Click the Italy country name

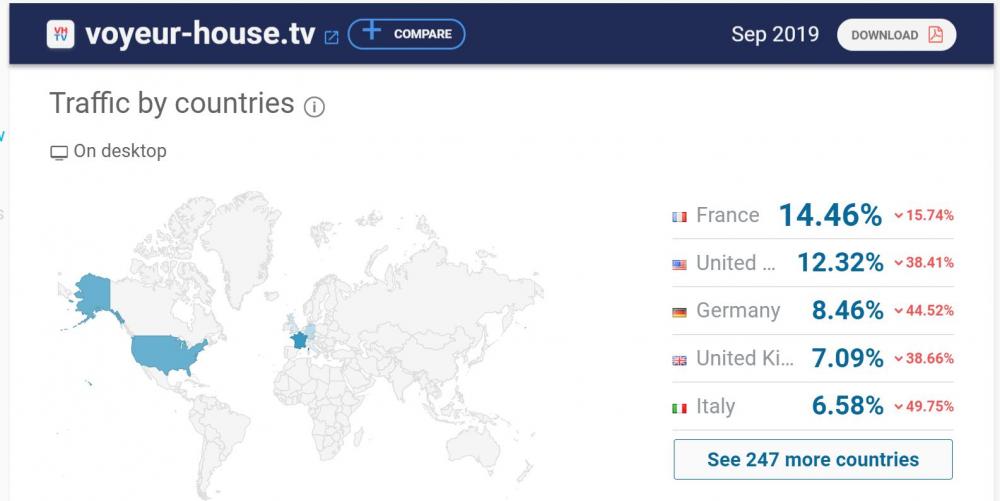[715, 407]
